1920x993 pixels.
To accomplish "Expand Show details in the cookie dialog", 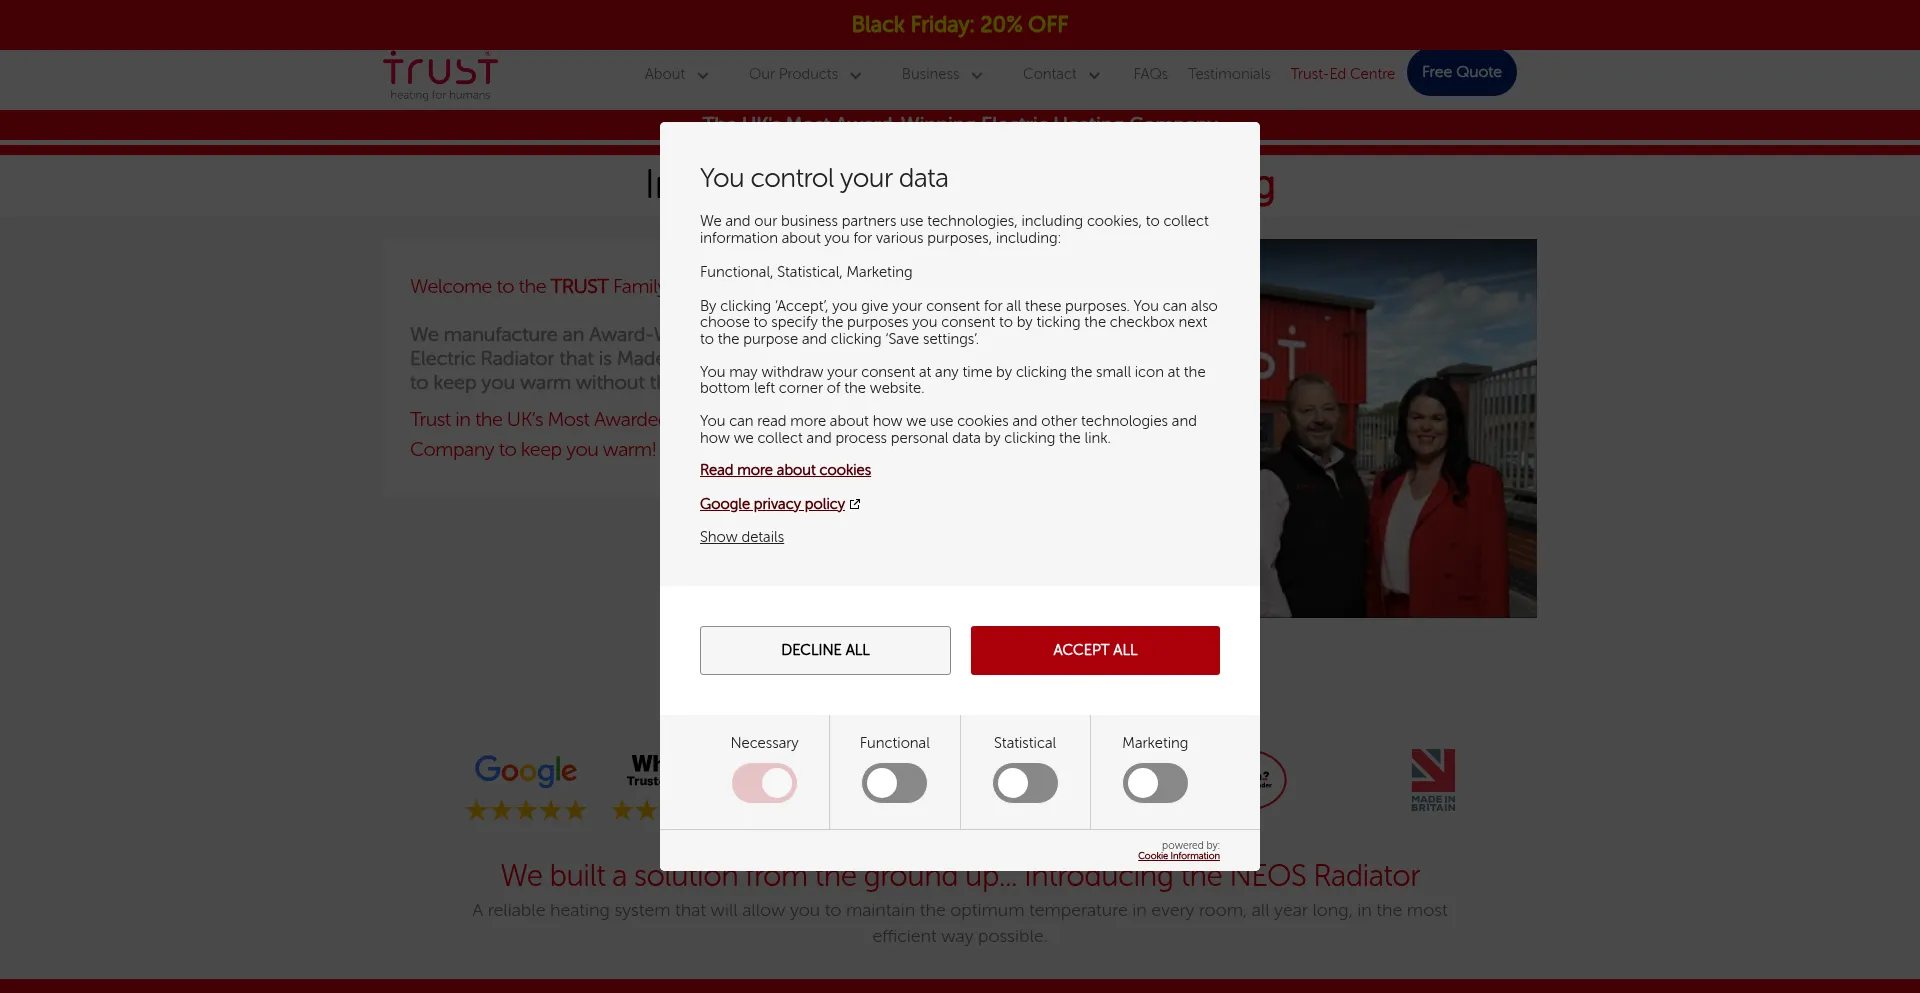I will coord(742,537).
